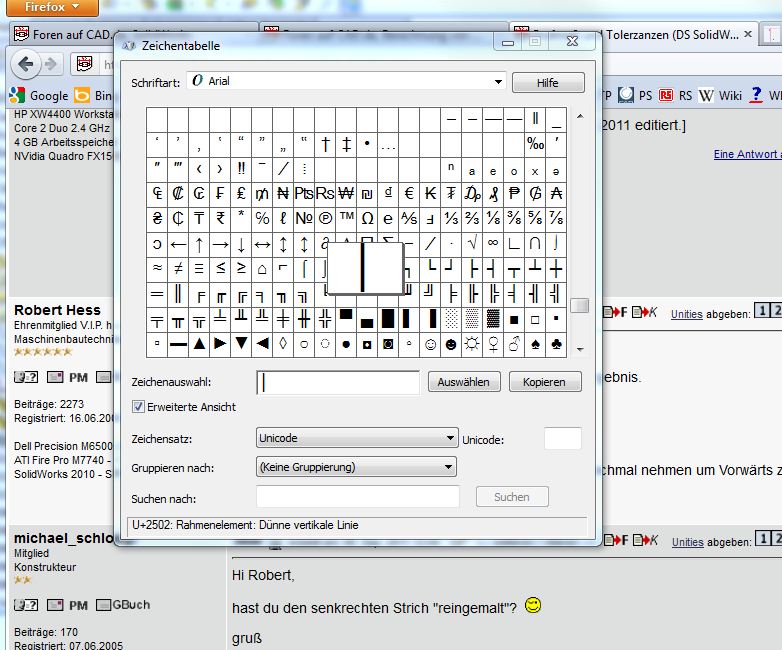The image size is (782, 650).
Task: Open the Eine Antwort link on forum page
Action: coord(748,154)
